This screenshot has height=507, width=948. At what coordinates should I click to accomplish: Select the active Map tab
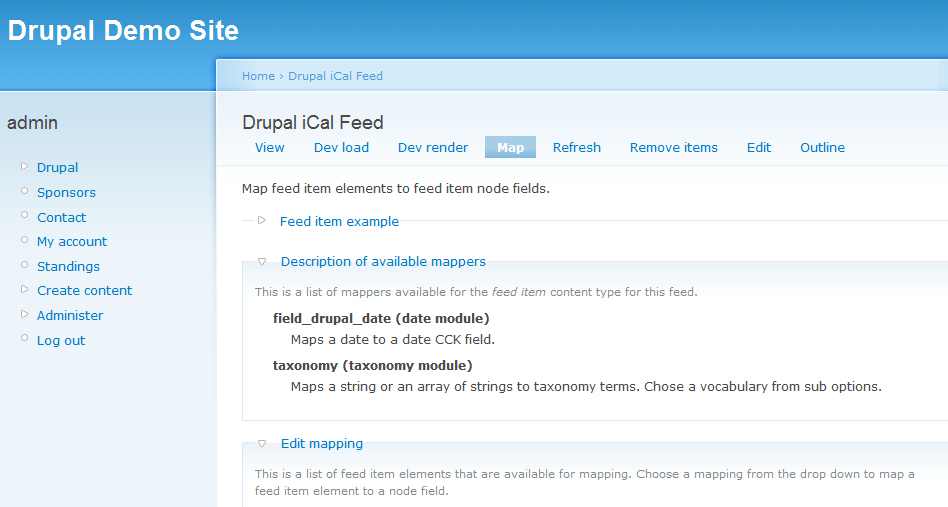[510, 147]
